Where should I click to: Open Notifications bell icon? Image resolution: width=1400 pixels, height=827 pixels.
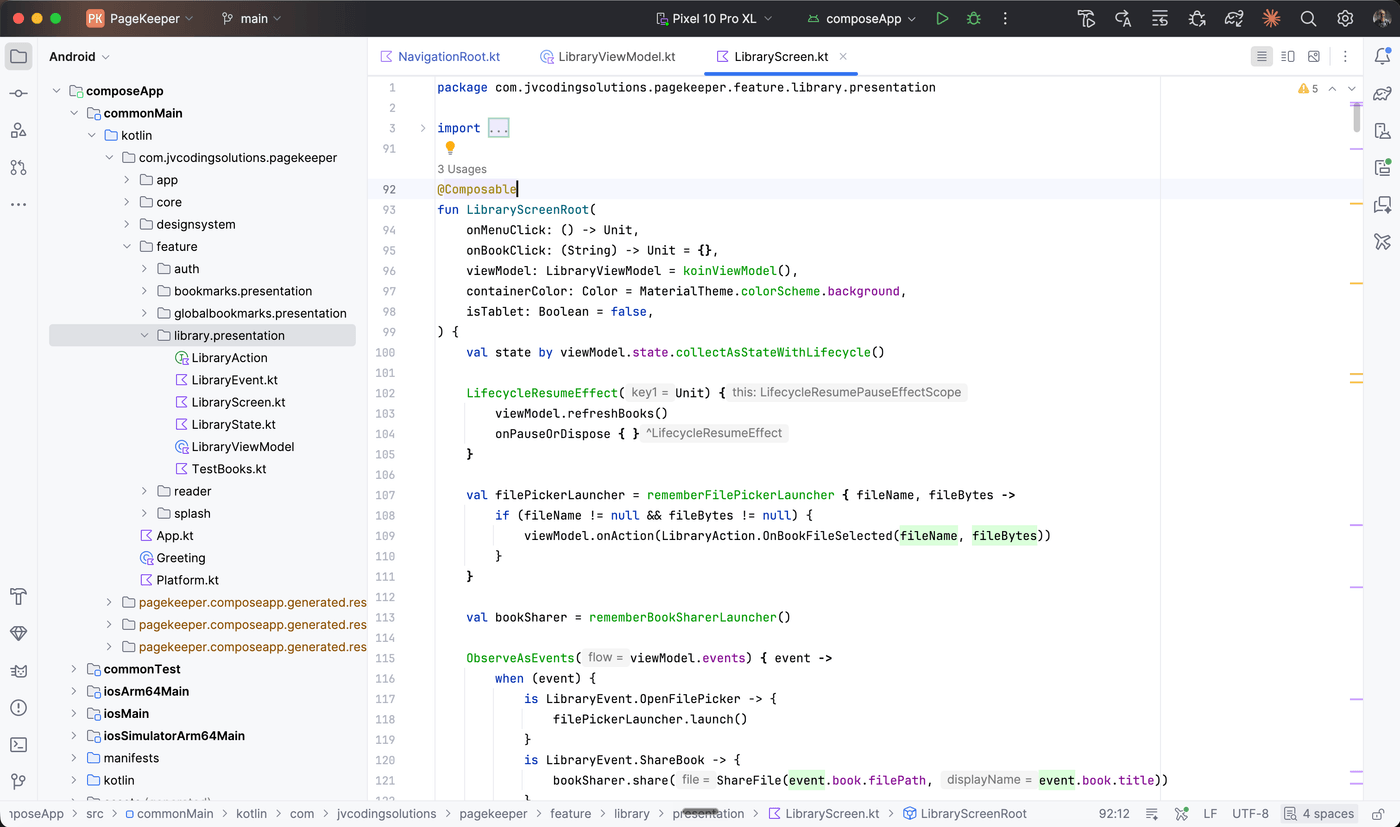1382,56
